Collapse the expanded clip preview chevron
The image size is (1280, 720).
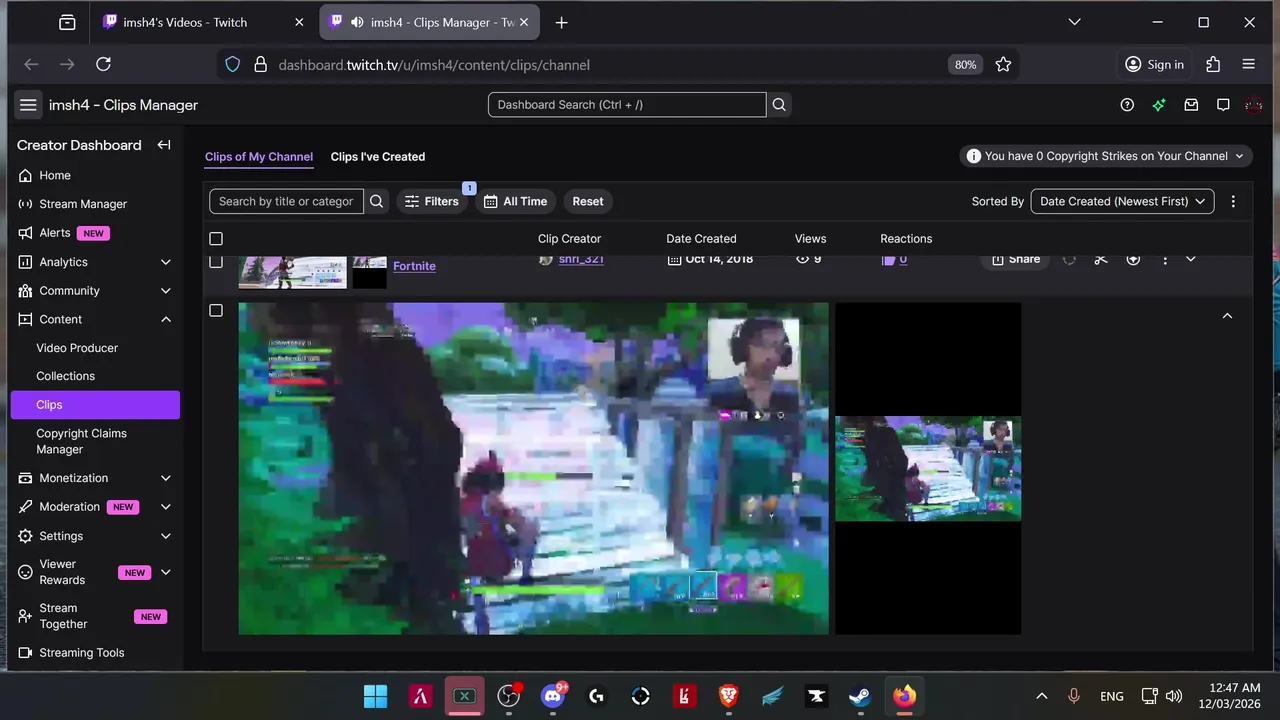click(1227, 316)
